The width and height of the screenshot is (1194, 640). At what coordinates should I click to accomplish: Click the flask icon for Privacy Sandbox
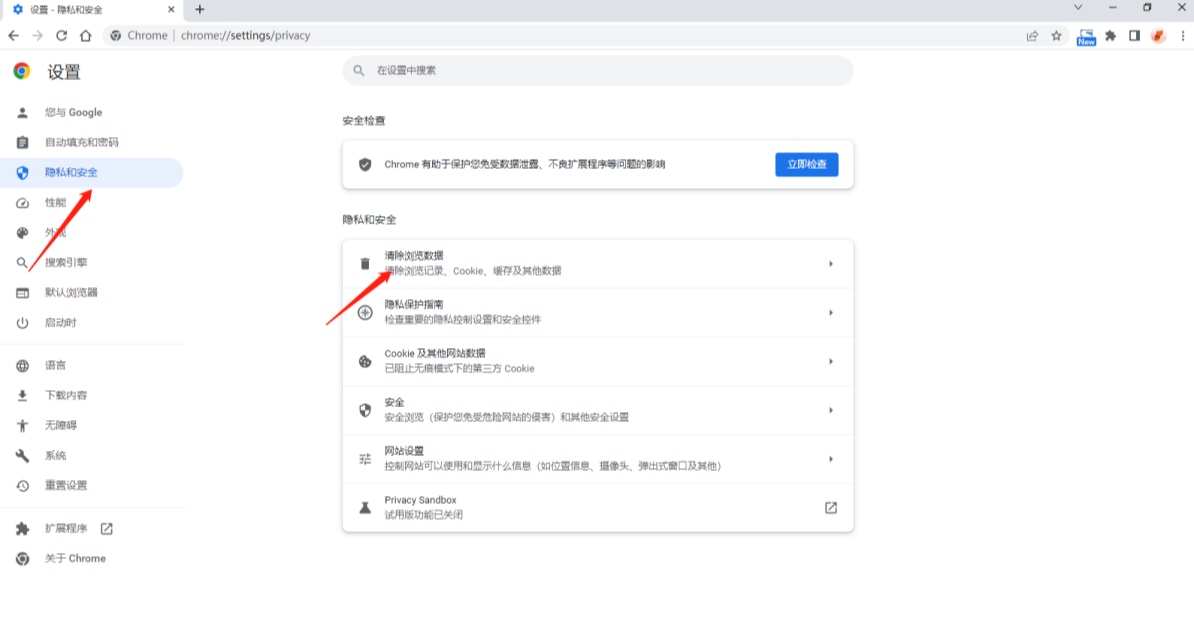[366, 507]
